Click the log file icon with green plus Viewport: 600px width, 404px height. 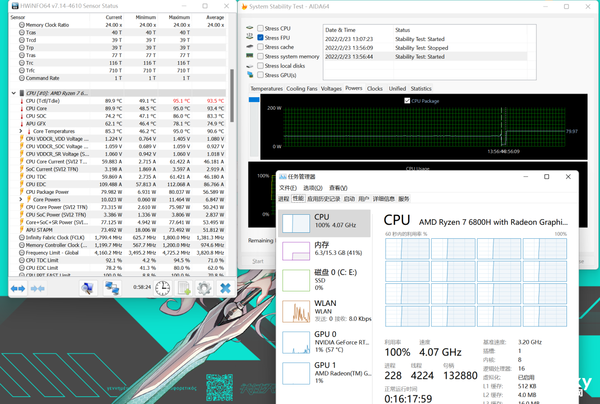184,288
